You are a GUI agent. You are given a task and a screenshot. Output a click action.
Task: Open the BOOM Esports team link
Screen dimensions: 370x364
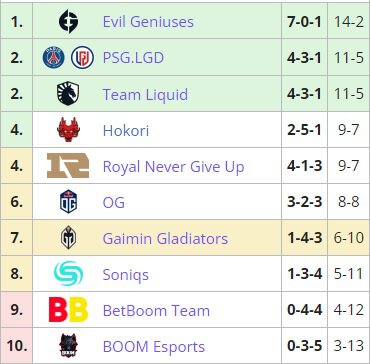[154, 347]
